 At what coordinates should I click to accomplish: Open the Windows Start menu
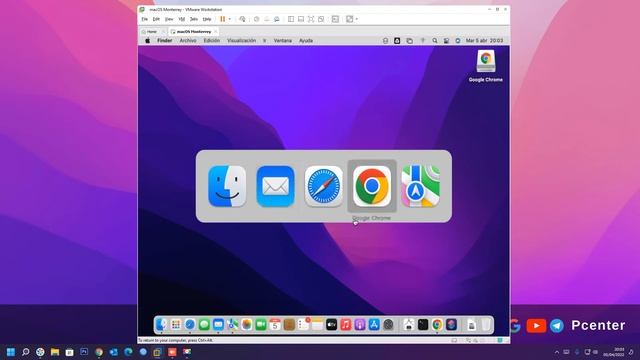[11, 352]
